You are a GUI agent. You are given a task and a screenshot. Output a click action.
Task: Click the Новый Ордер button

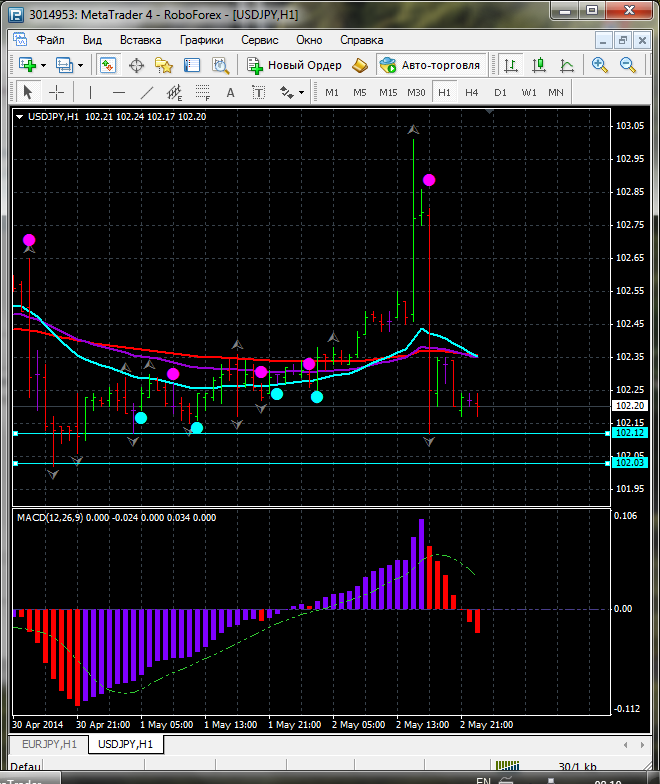295,65
